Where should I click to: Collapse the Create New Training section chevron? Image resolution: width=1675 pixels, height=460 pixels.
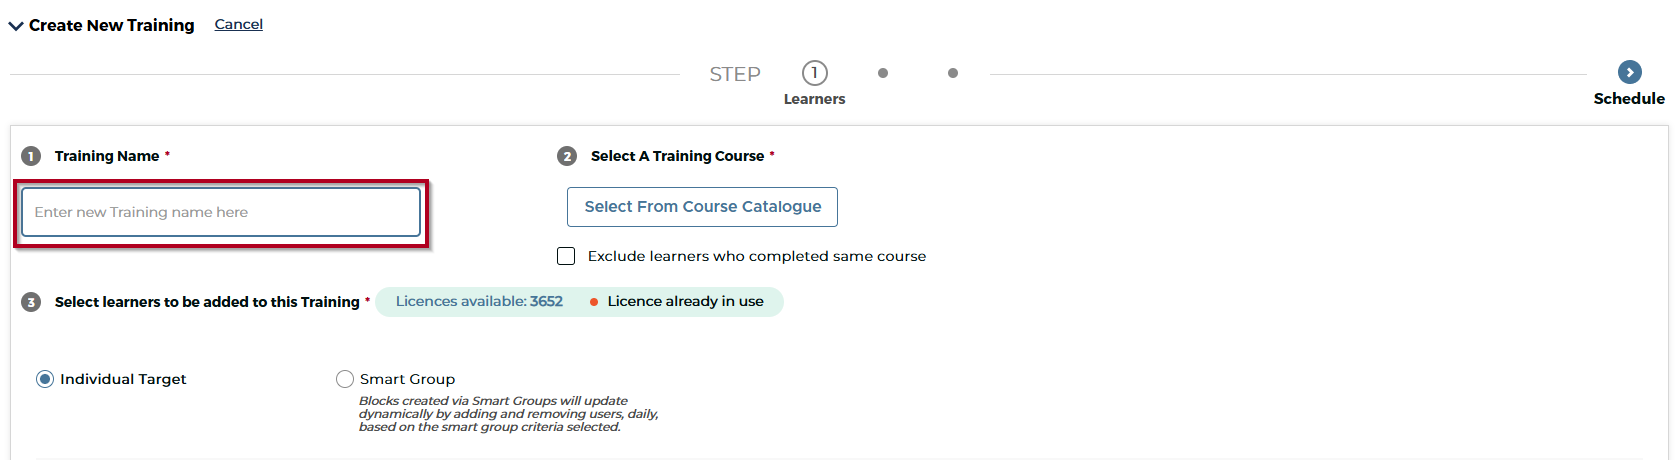pyautogui.click(x=16, y=26)
